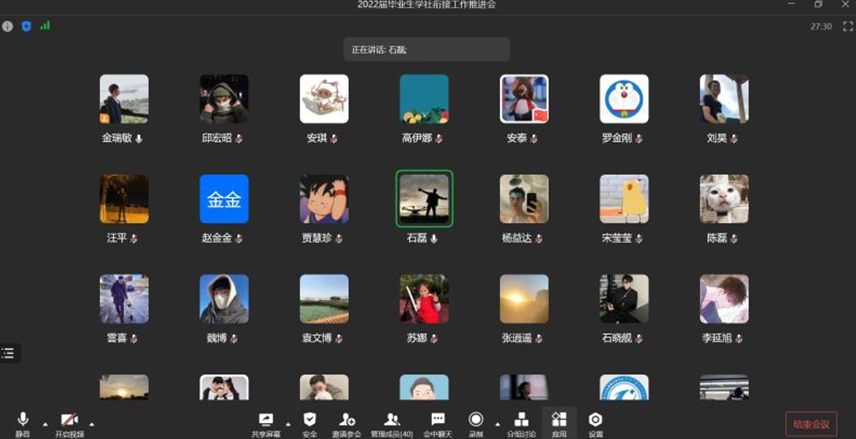Invite participants via 邀请参会
The image size is (856, 439).
tap(347, 422)
